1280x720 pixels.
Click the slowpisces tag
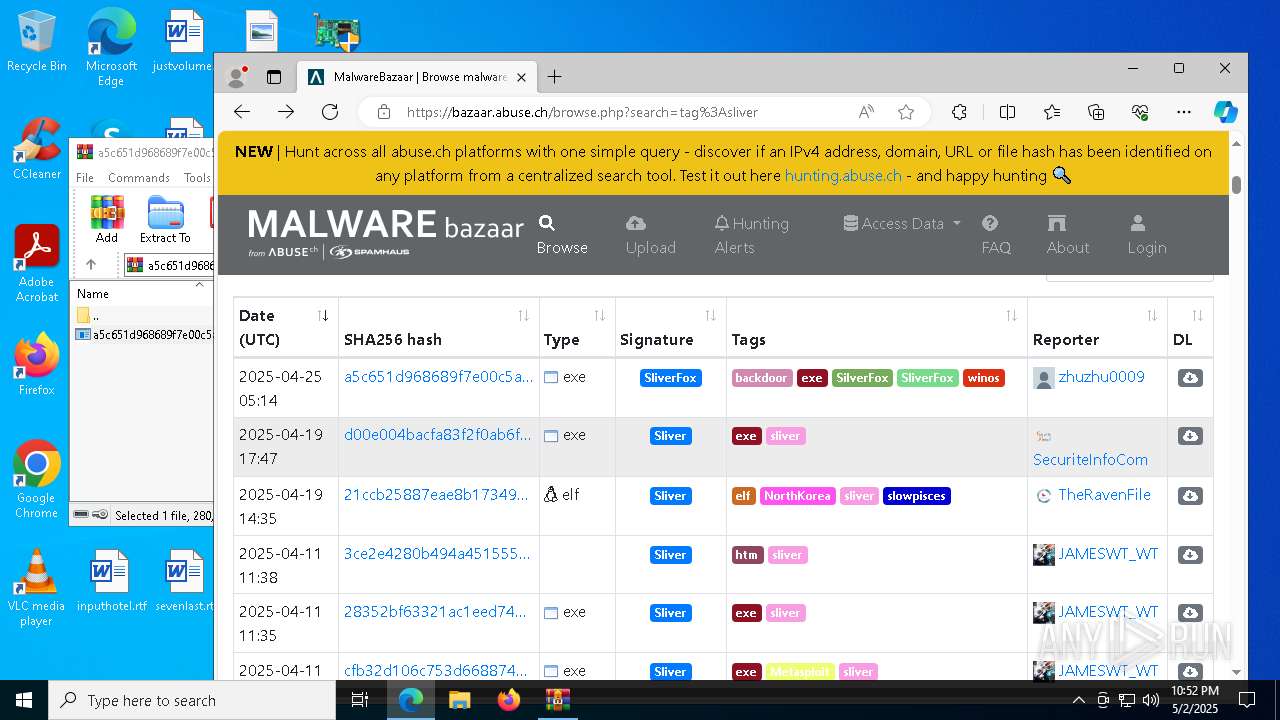pos(916,496)
